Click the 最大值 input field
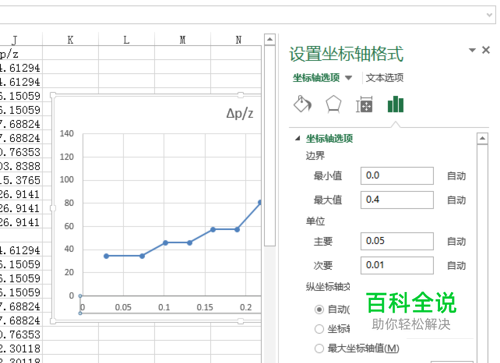Viewport: 500px width, 363px height. point(397,200)
